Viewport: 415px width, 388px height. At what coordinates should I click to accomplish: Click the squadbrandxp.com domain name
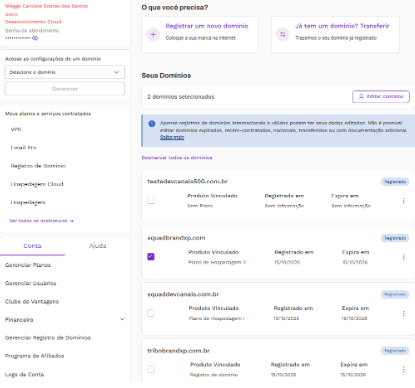176,238
